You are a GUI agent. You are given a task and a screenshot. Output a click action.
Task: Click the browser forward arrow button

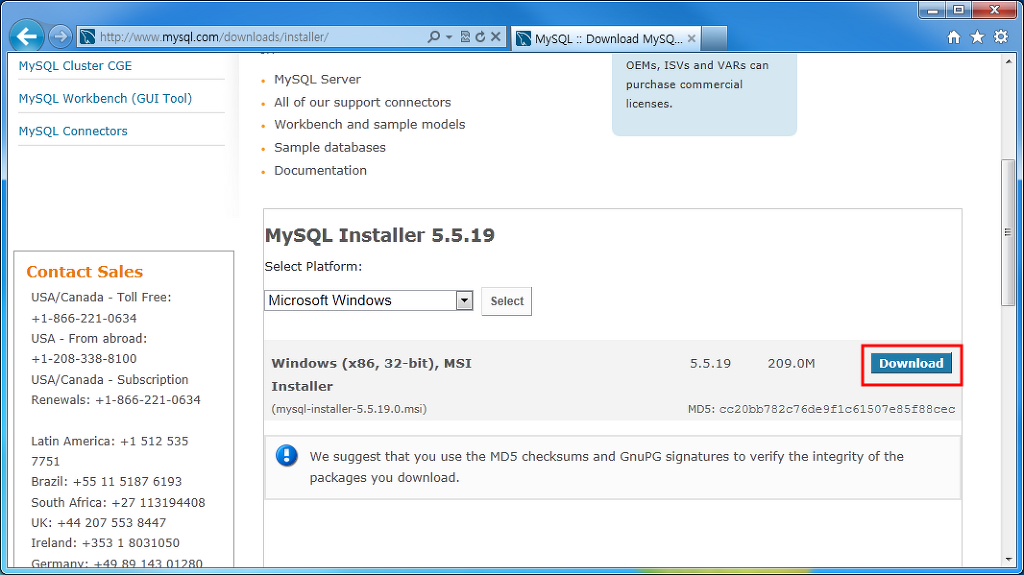click(60, 37)
